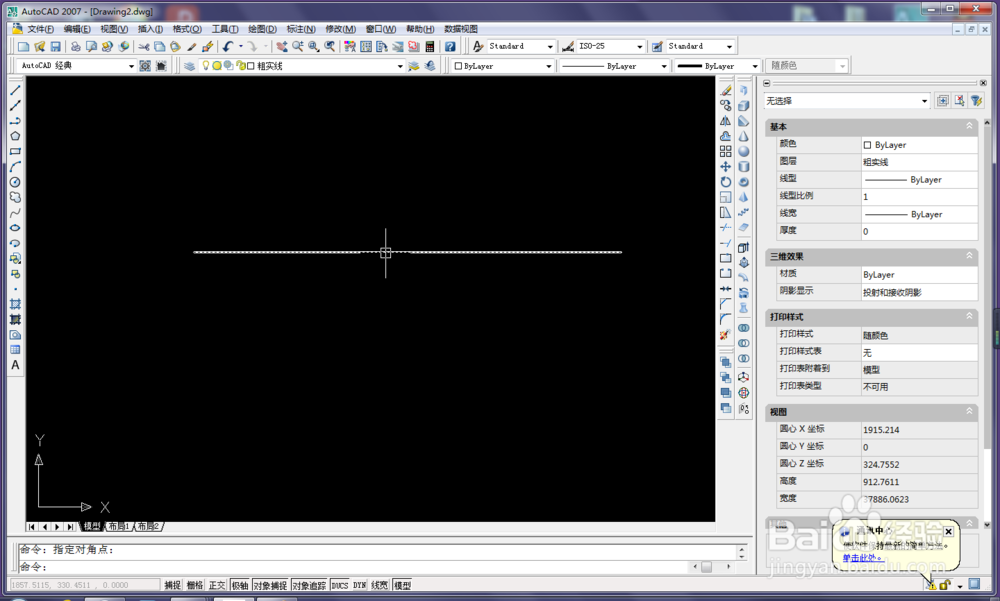Open the Layer Properties Manager icon
This screenshot has width=1000, height=601.
(x=189, y=66)
